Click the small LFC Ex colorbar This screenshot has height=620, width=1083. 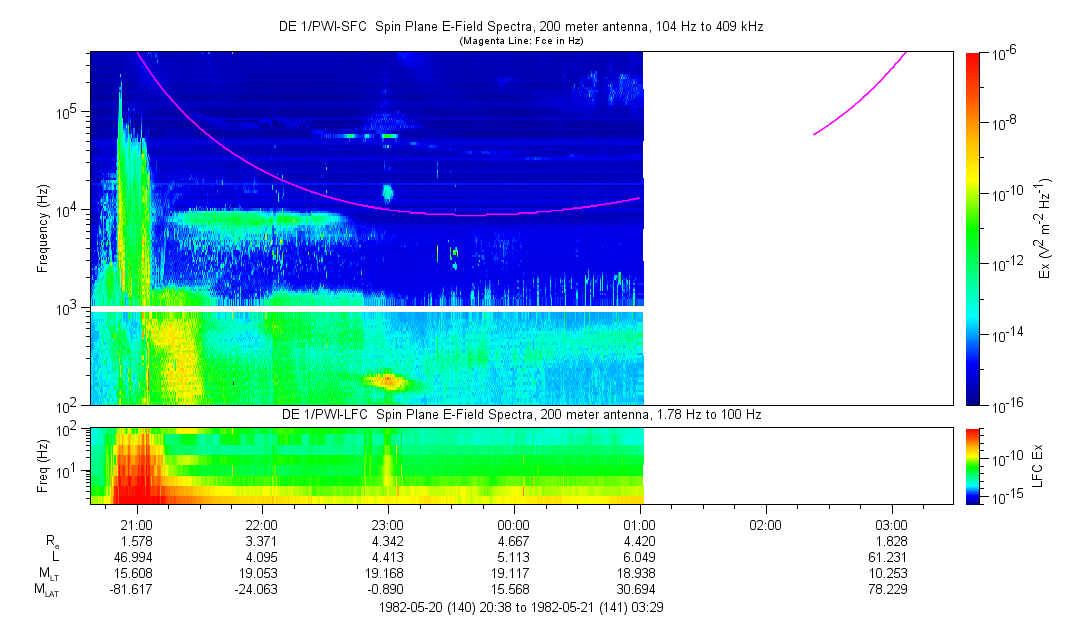tap(974, 465)
